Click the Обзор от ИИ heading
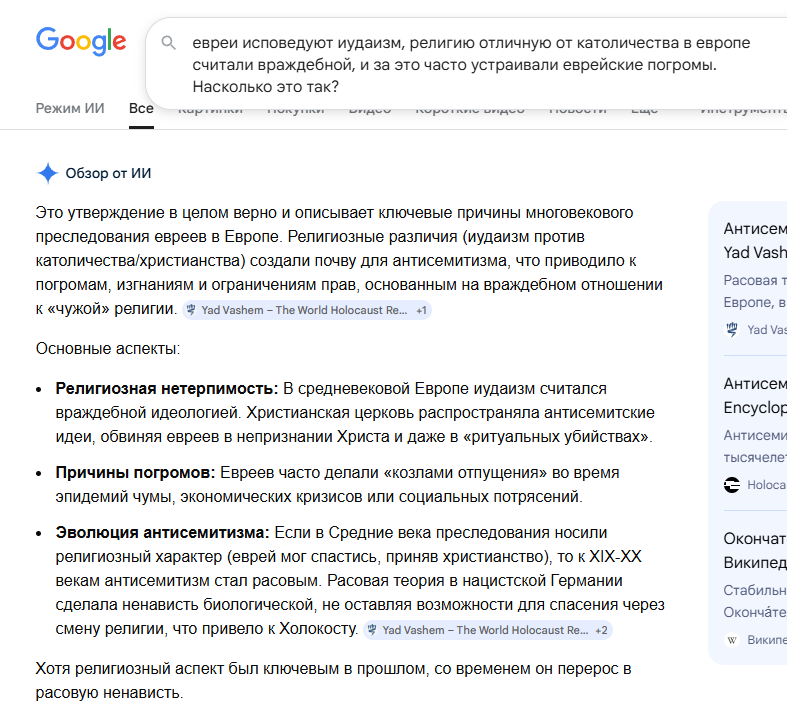 [109, 173]
